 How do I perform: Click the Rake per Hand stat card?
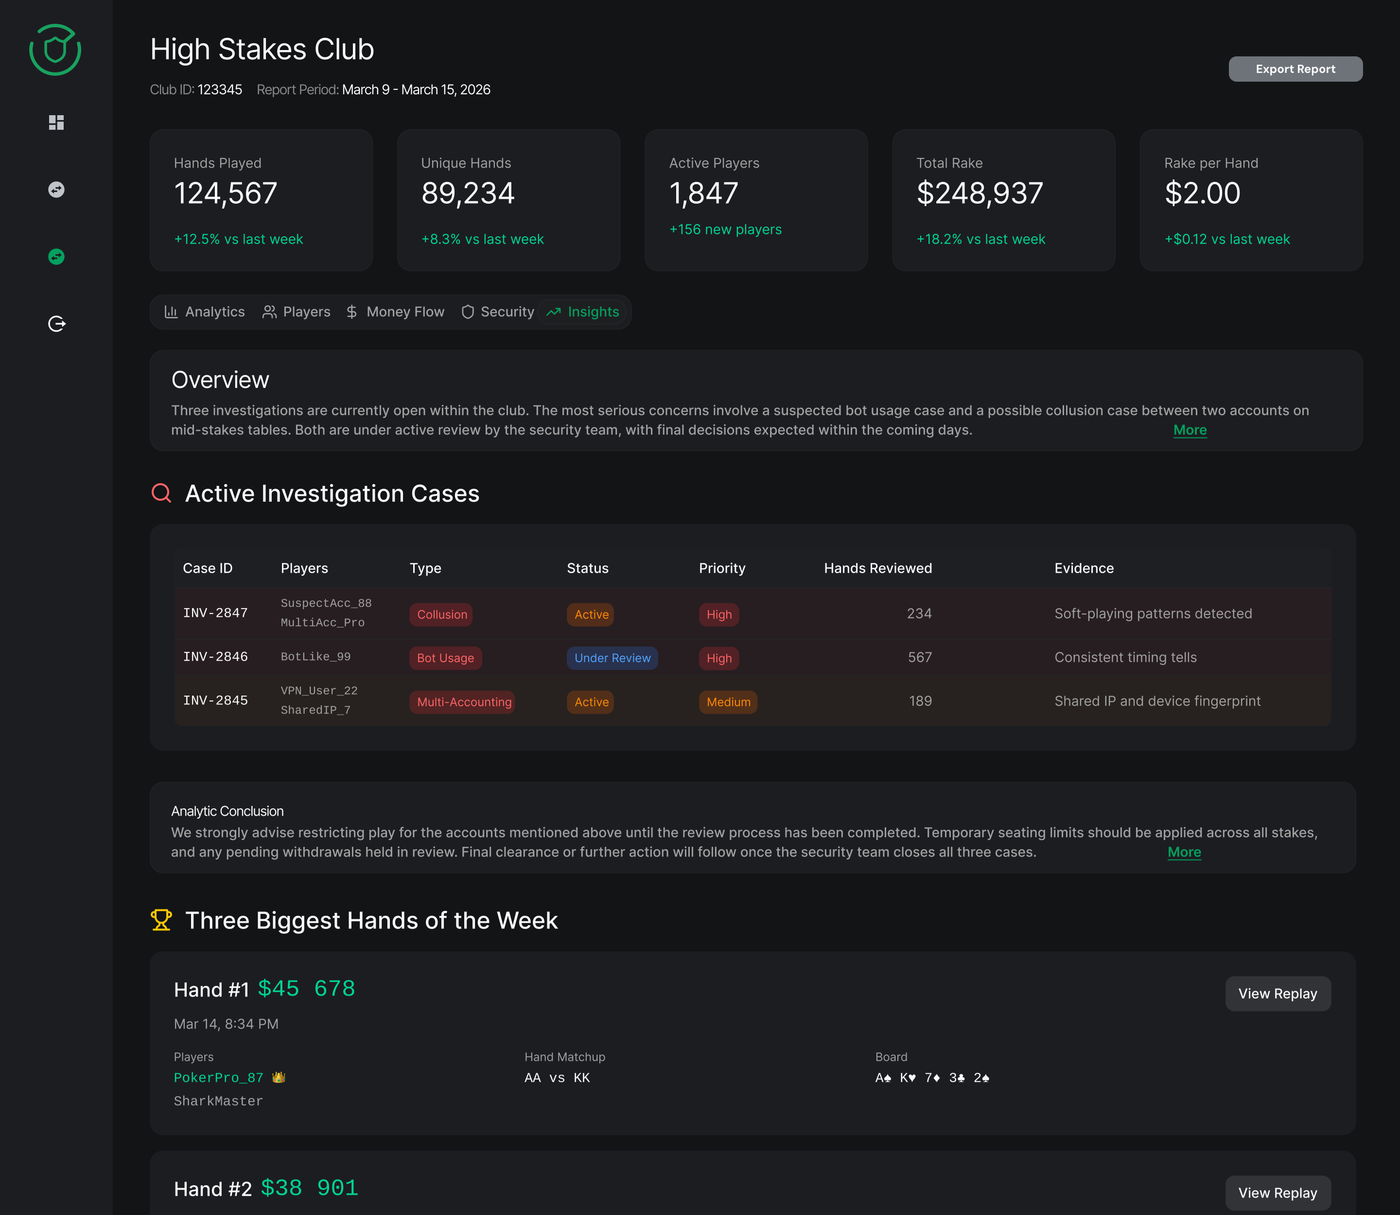1251,200
